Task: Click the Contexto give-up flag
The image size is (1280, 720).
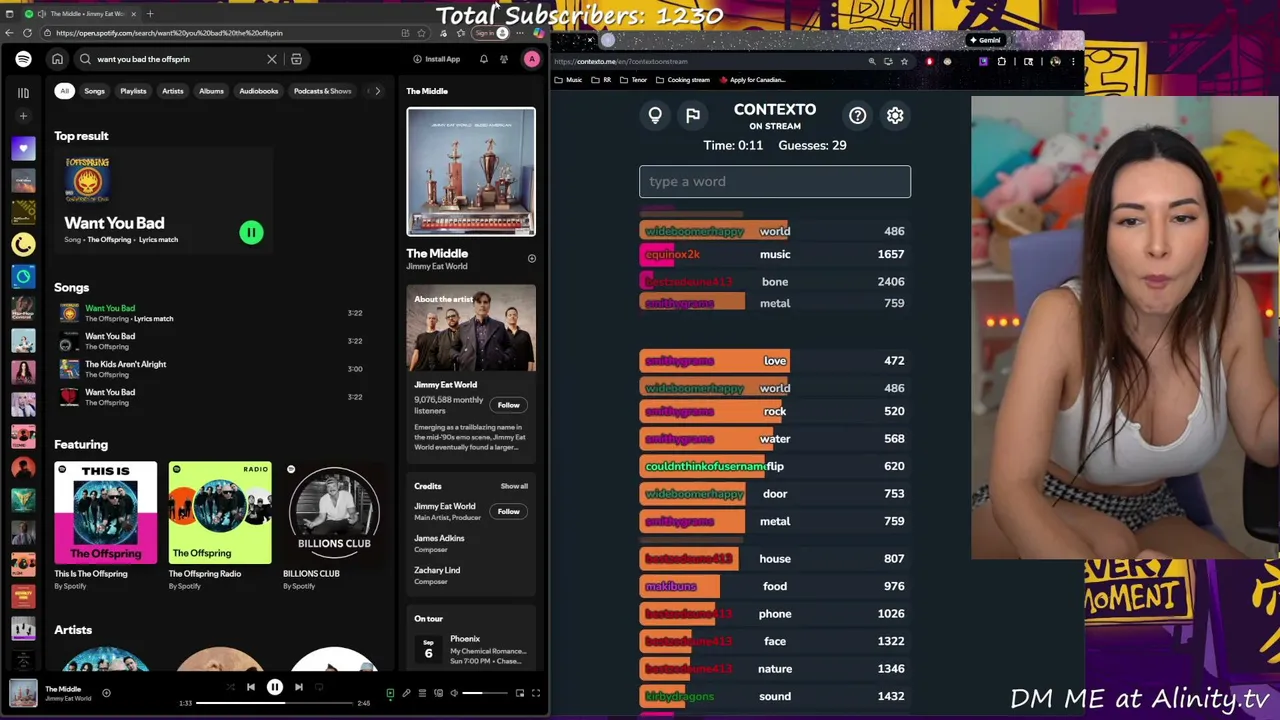Action: (692, 116)
